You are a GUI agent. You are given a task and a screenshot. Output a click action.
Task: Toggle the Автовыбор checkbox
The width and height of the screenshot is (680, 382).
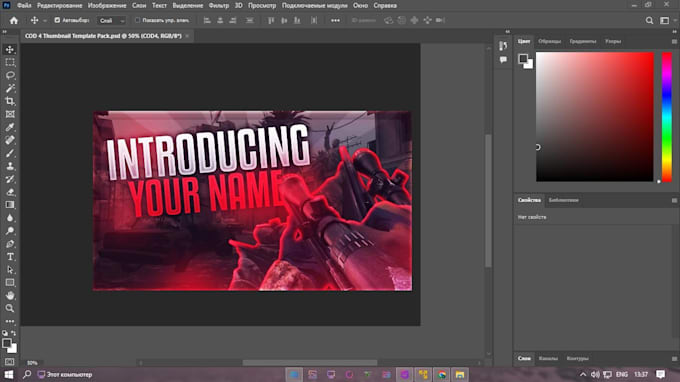[x=57, y=20]
